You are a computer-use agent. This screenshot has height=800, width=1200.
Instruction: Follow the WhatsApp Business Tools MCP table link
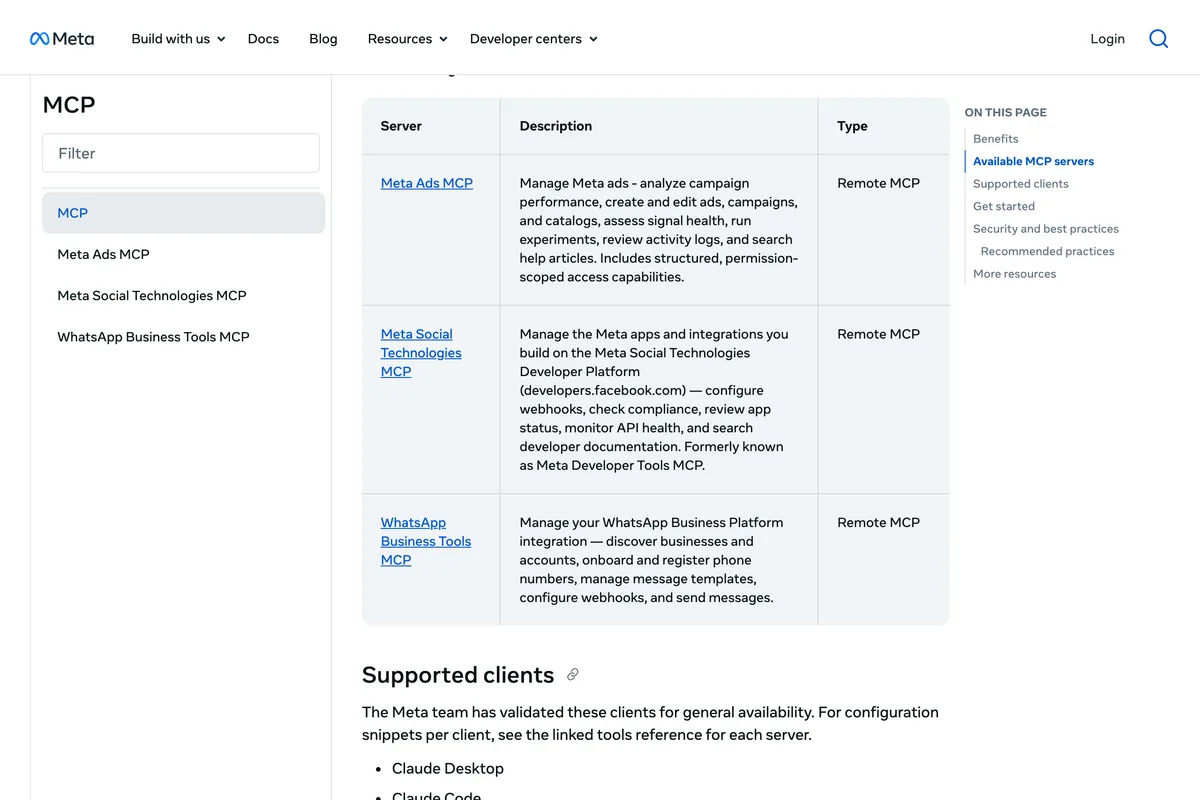(x=426, y=541)
